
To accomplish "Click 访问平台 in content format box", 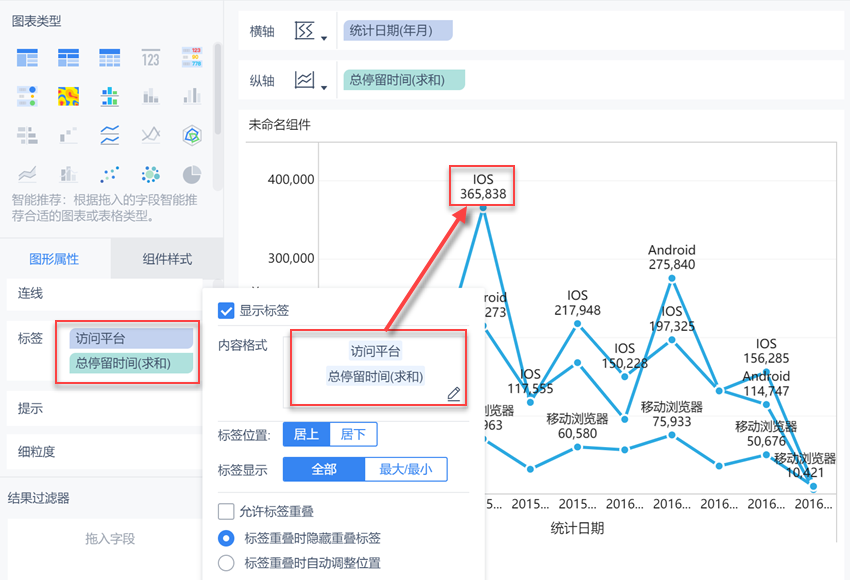I will 375,351.
